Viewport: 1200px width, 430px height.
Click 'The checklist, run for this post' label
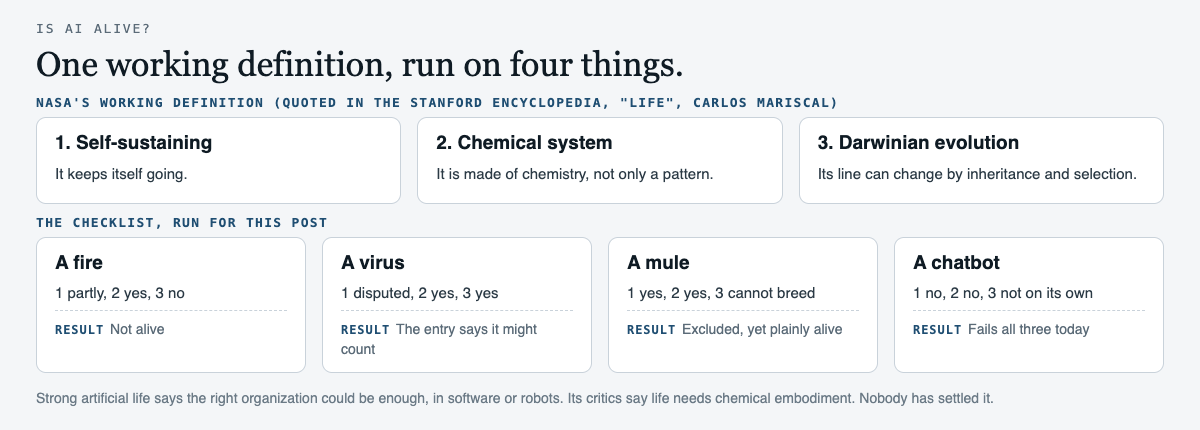click(x=181, y=222)
